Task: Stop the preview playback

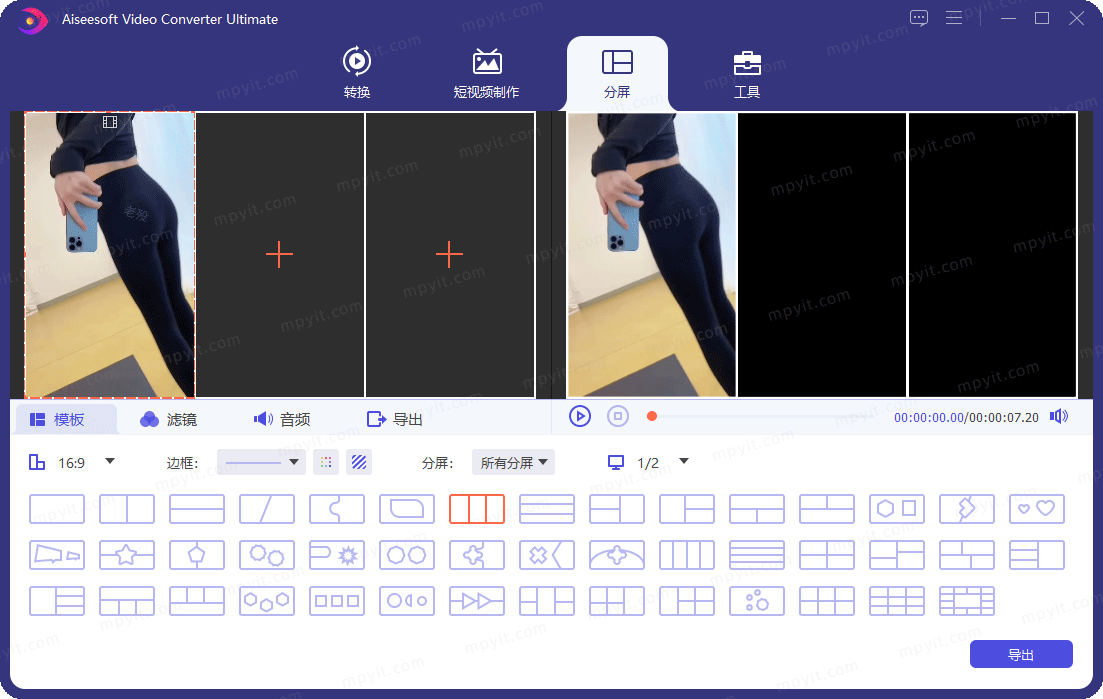Action: 618,416
